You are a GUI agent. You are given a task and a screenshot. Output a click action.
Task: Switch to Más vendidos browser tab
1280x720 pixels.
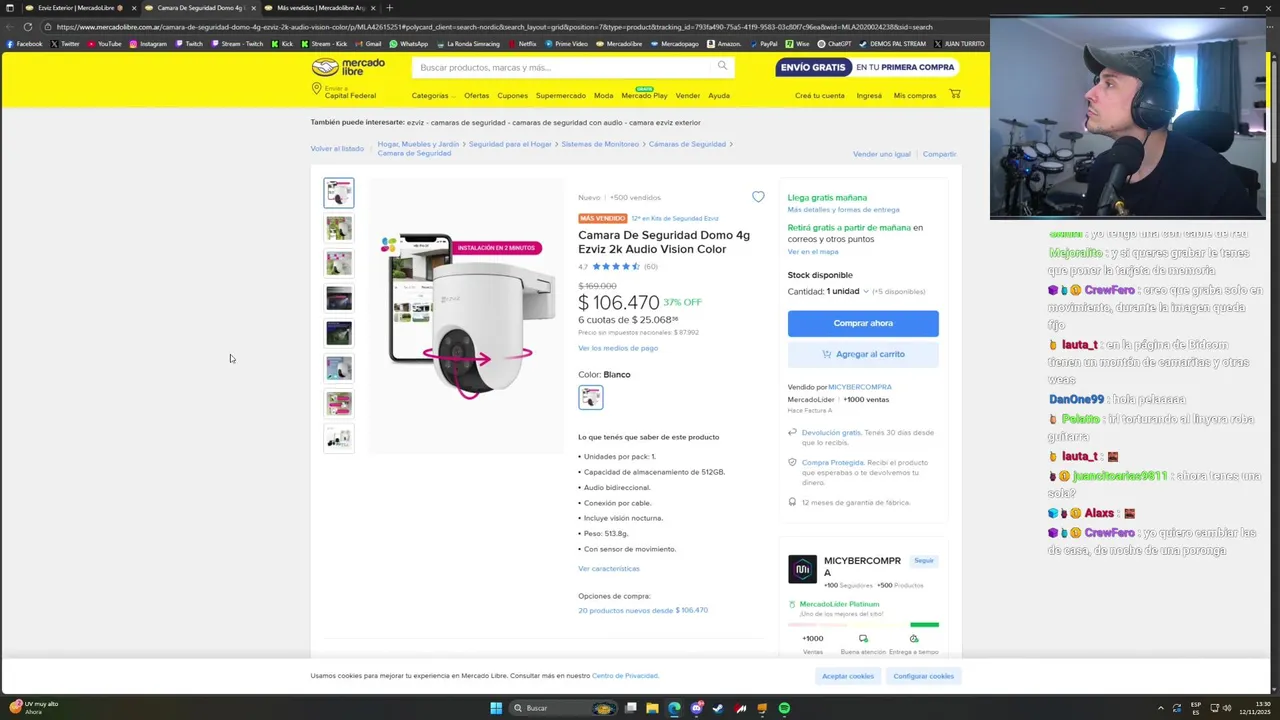(318, 8)
